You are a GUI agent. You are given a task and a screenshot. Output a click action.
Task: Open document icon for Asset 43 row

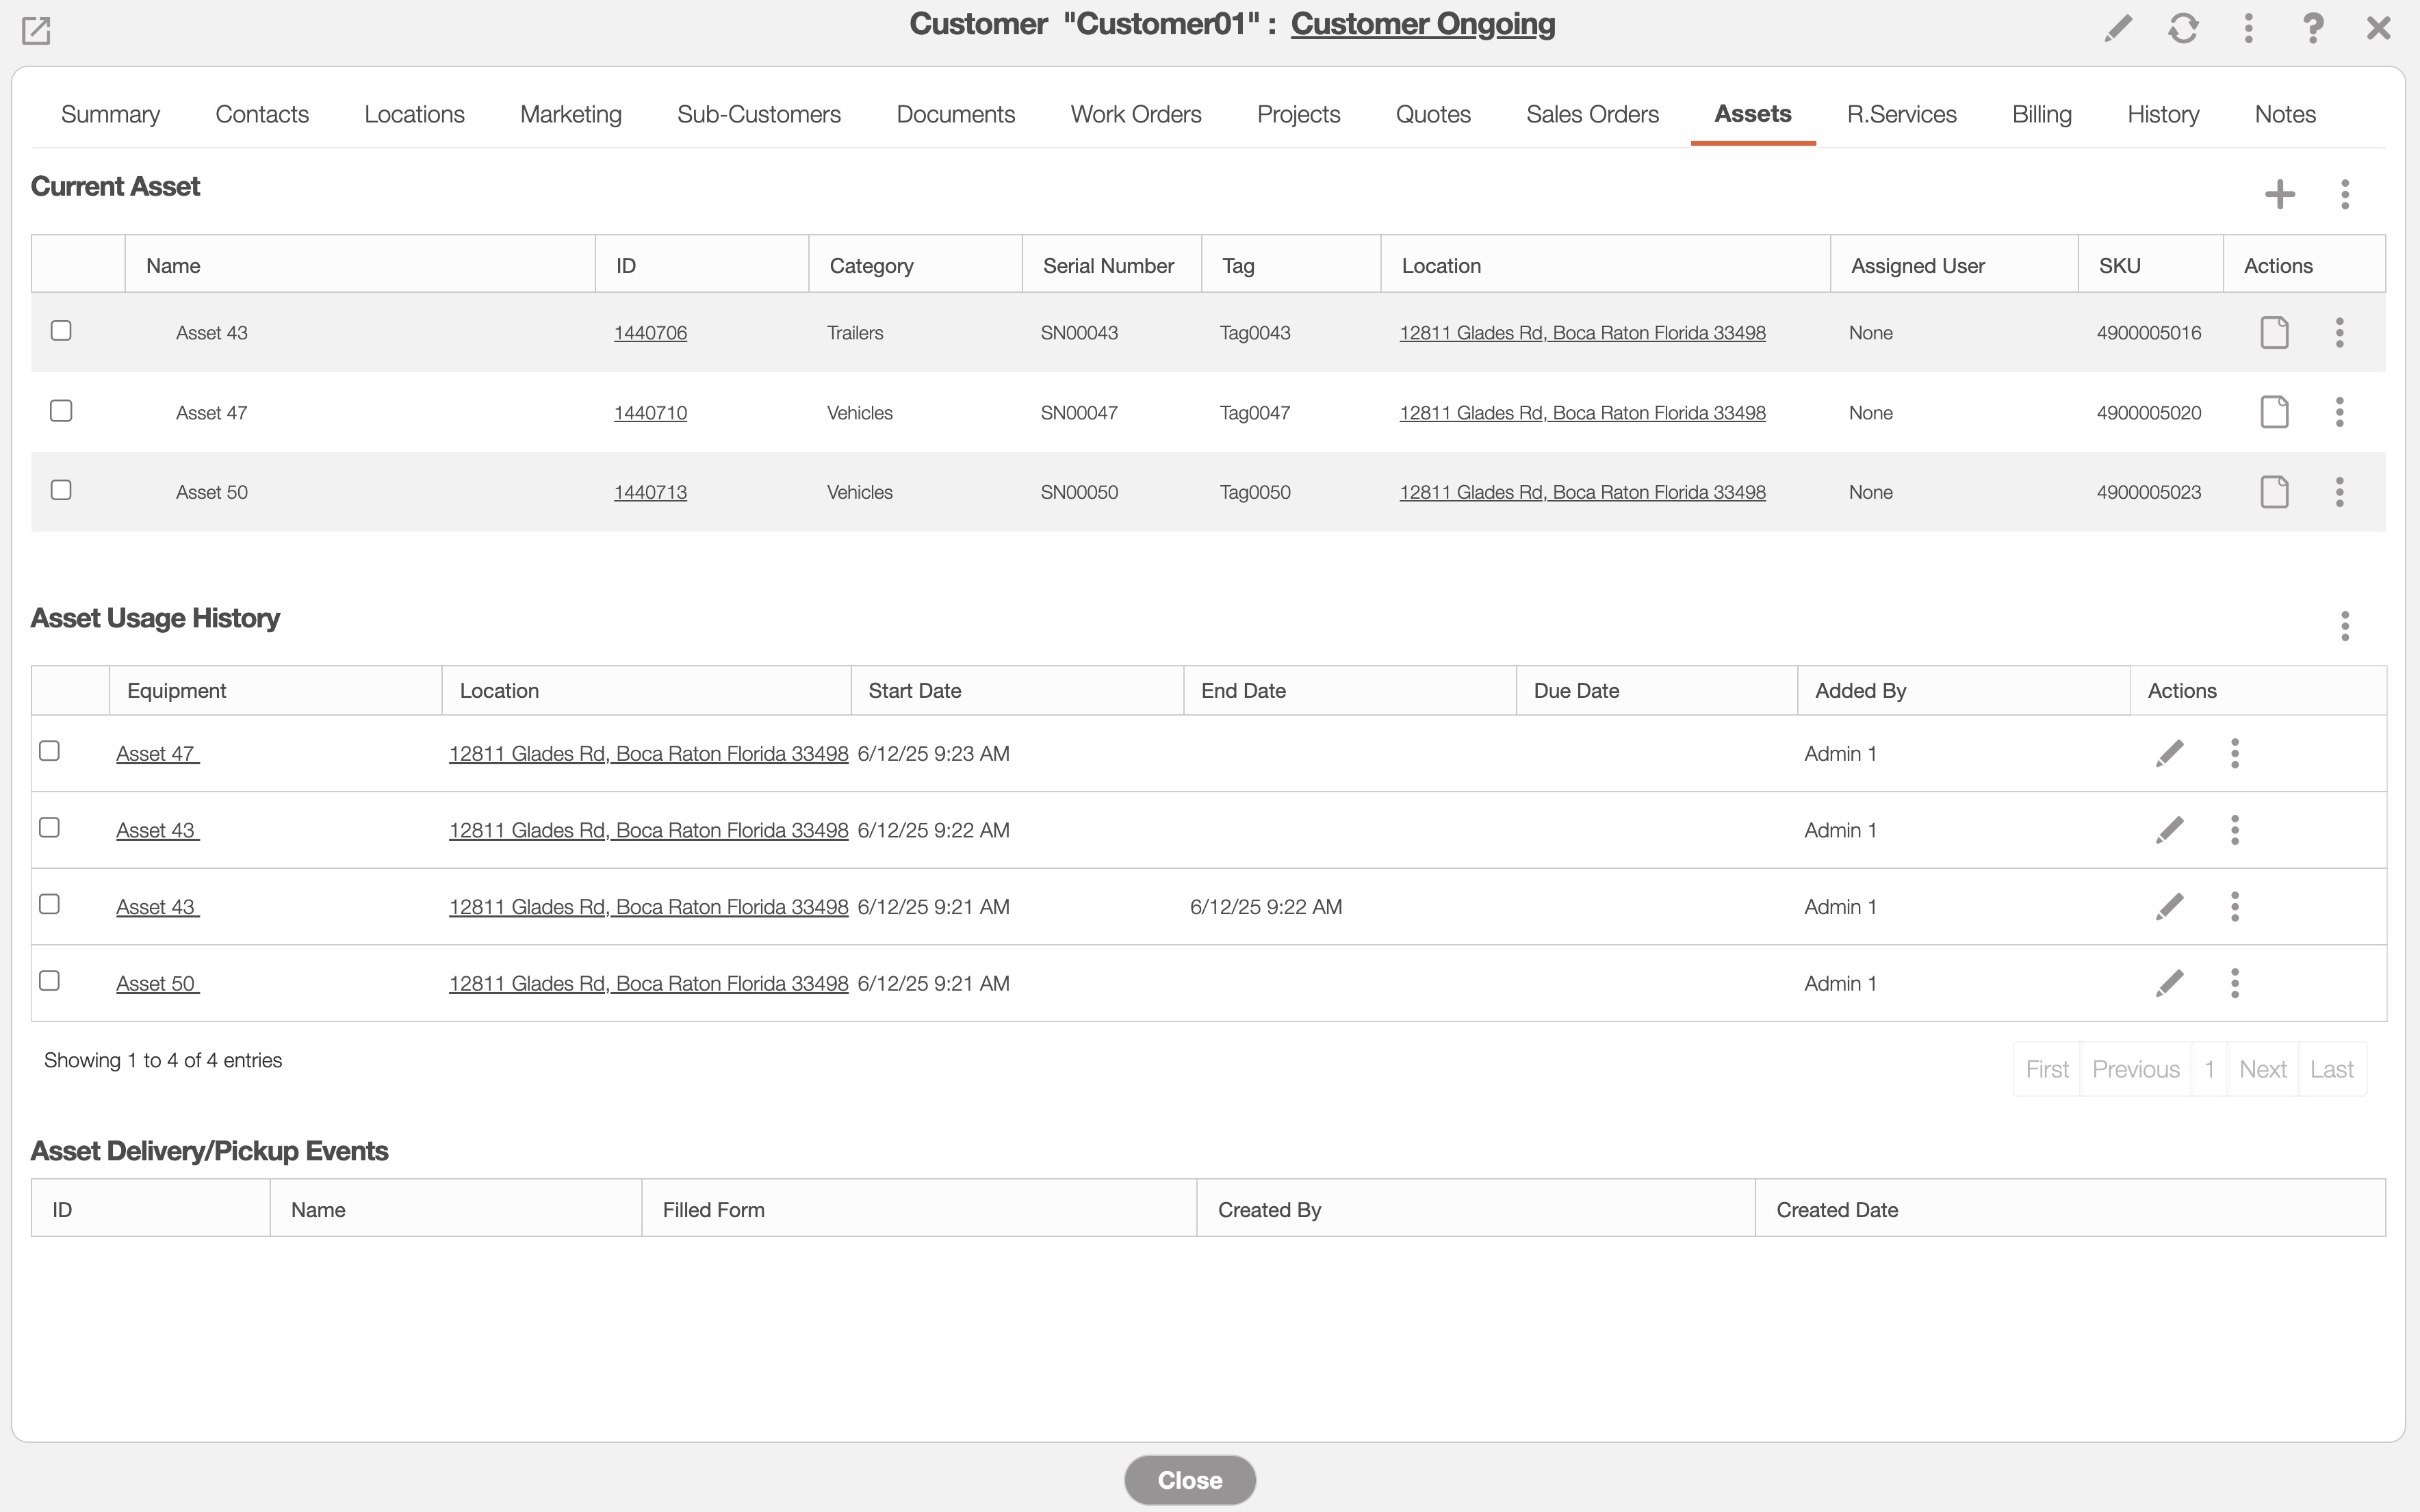[2274, 332]
